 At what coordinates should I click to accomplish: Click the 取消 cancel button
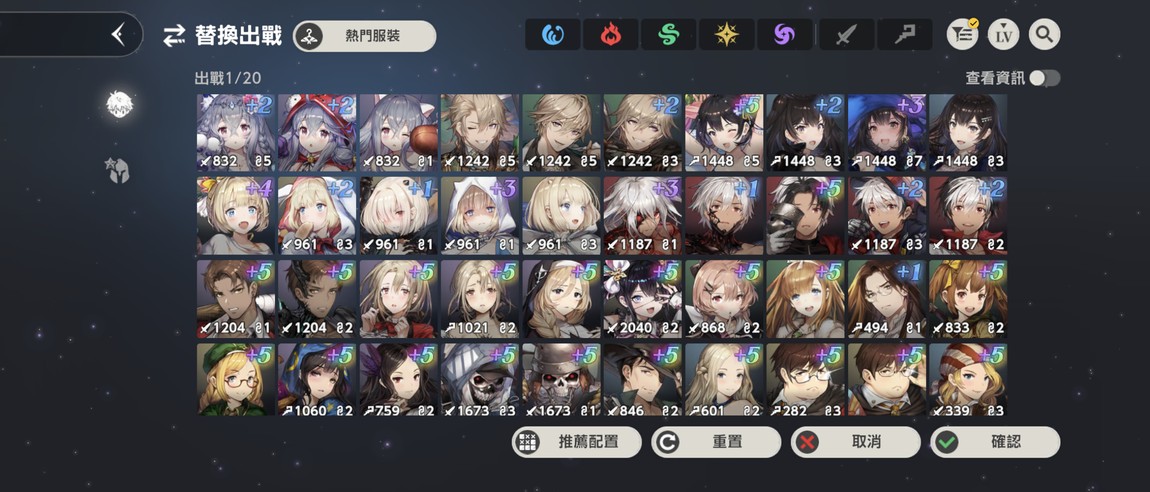855,442
